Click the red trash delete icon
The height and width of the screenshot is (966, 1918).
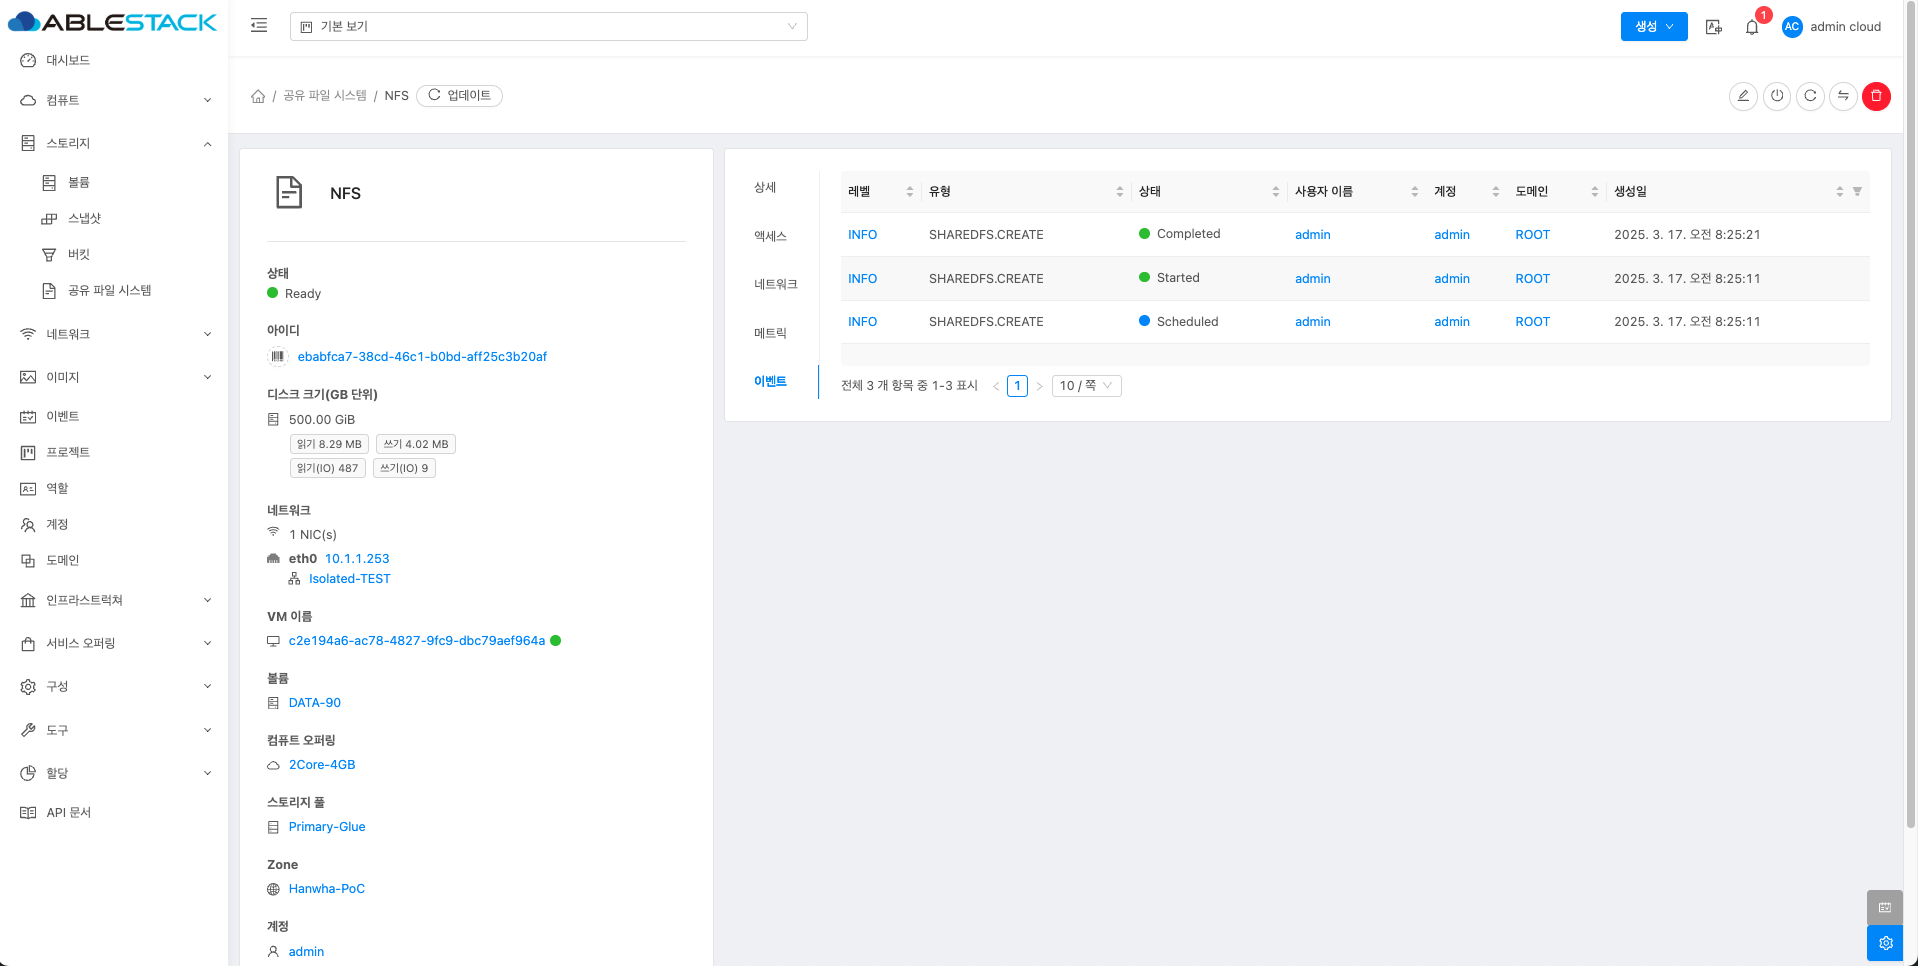coord(1876,96)
